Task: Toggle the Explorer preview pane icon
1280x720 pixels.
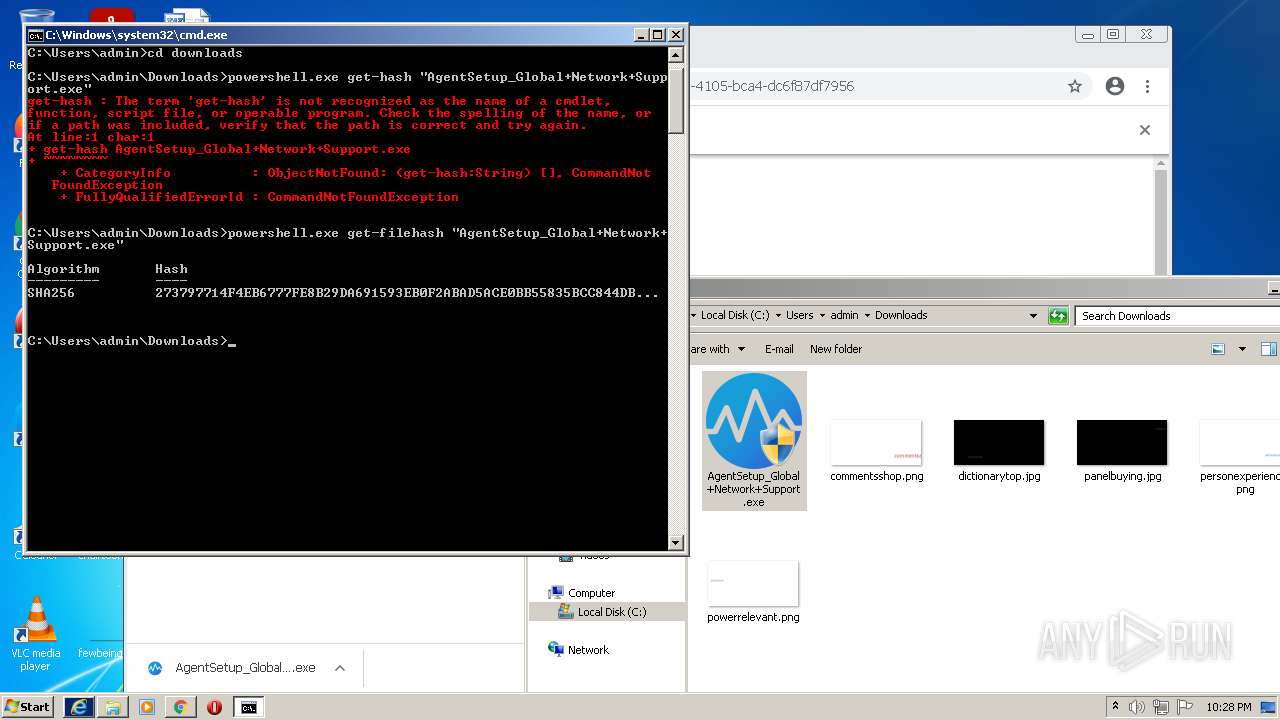Action: coord(1268,349)
